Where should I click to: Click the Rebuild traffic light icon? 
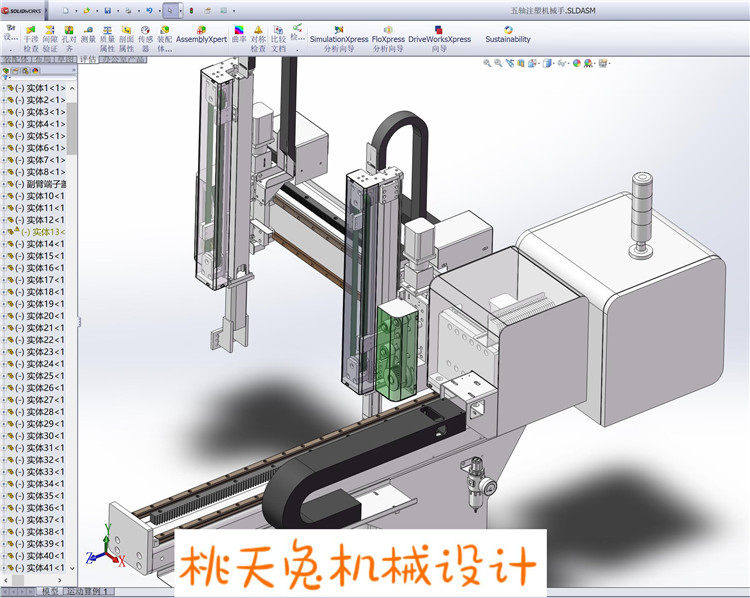coord(191,11)
